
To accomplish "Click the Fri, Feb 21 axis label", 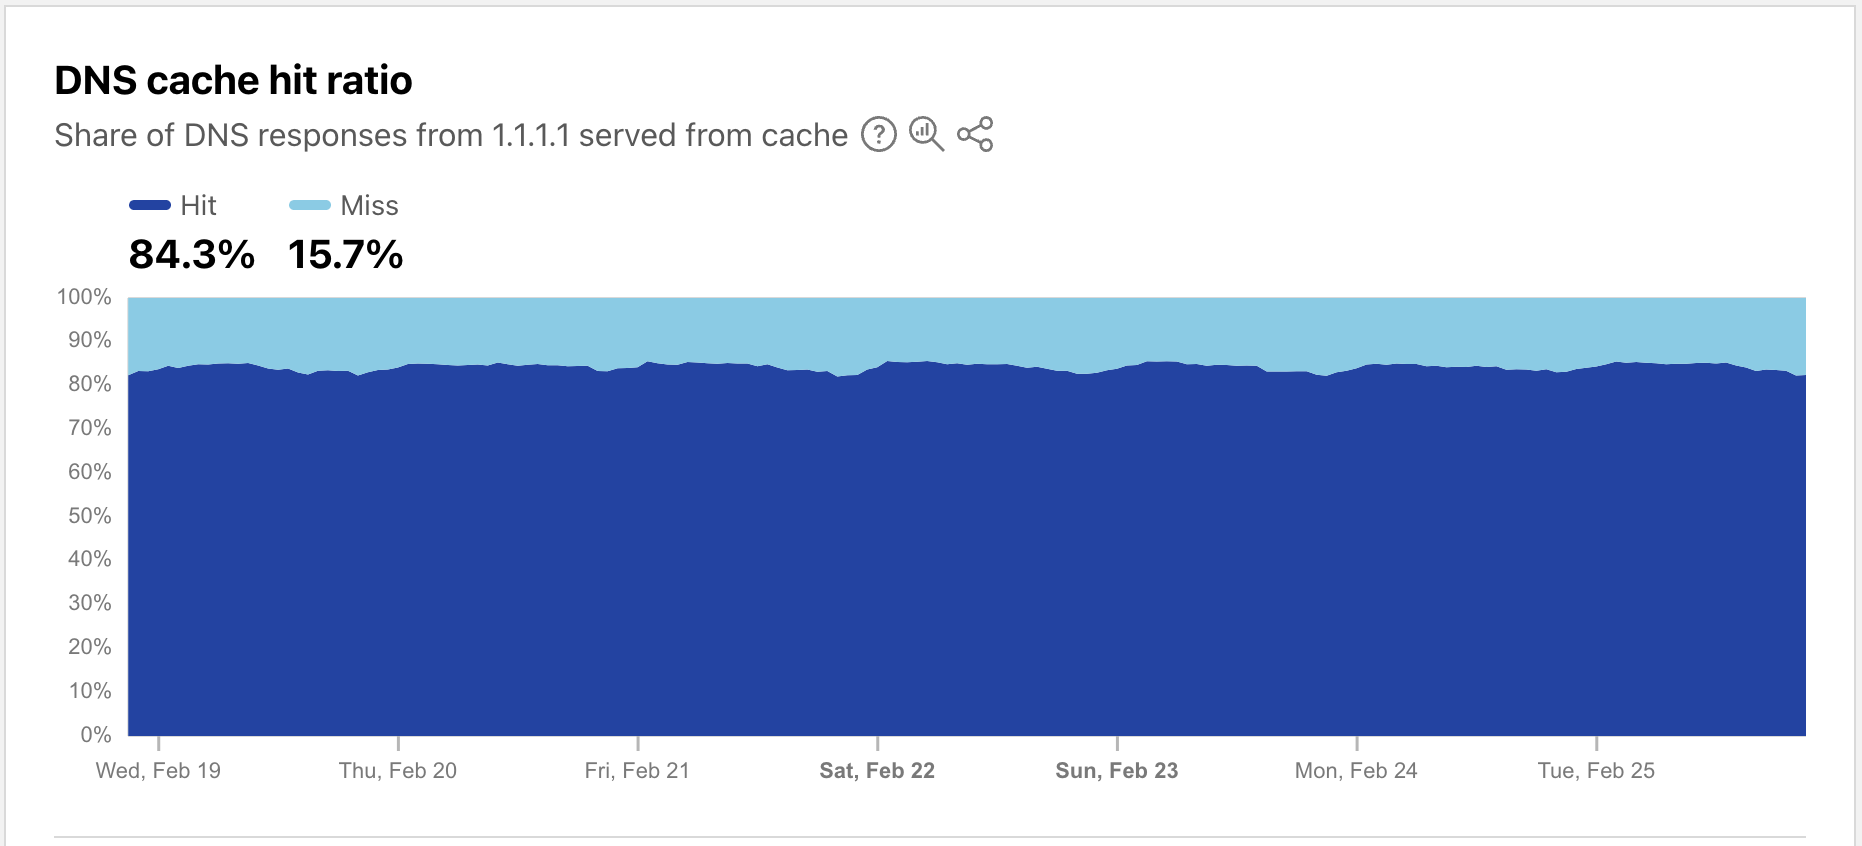I will tap(637, 770).
